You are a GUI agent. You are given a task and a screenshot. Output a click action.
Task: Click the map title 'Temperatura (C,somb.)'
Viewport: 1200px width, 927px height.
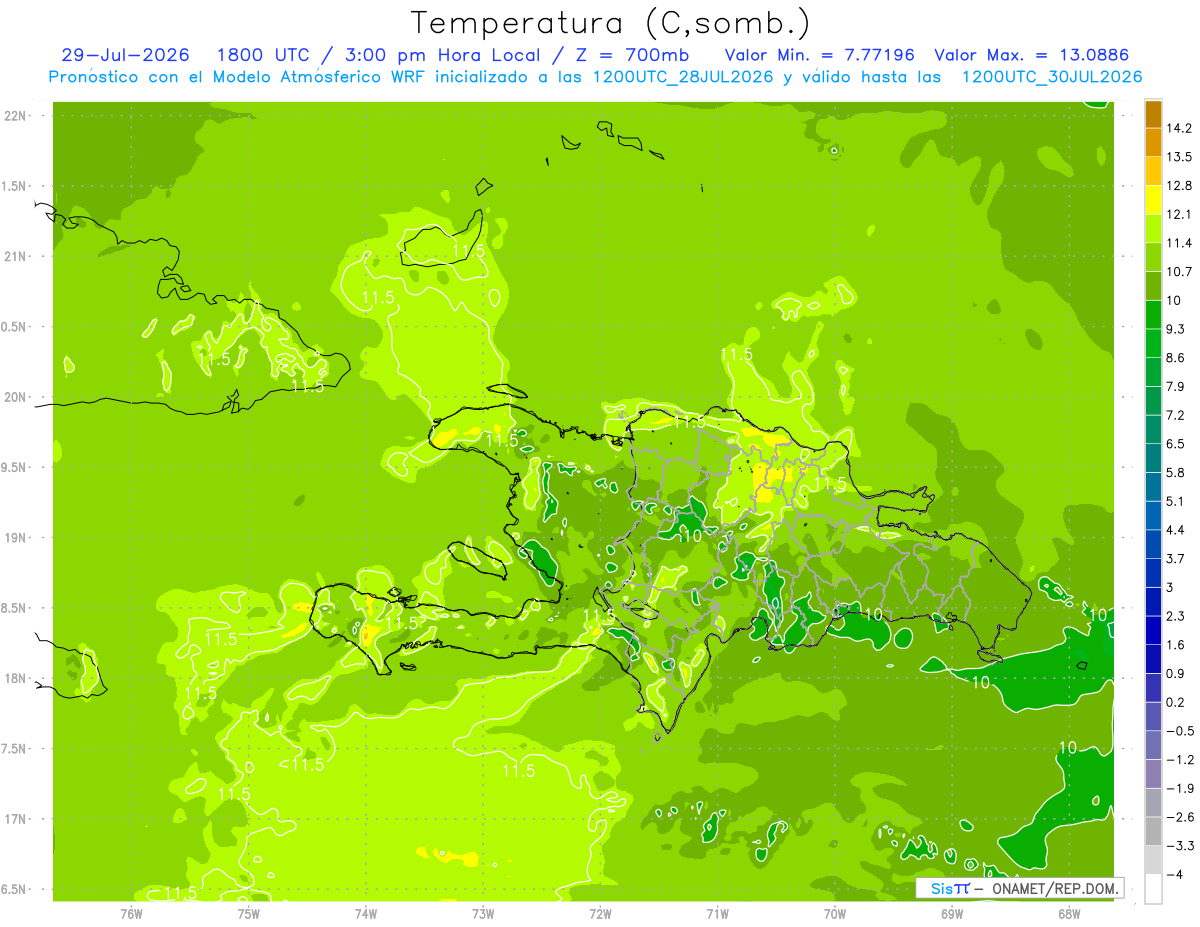click(611, 23)
